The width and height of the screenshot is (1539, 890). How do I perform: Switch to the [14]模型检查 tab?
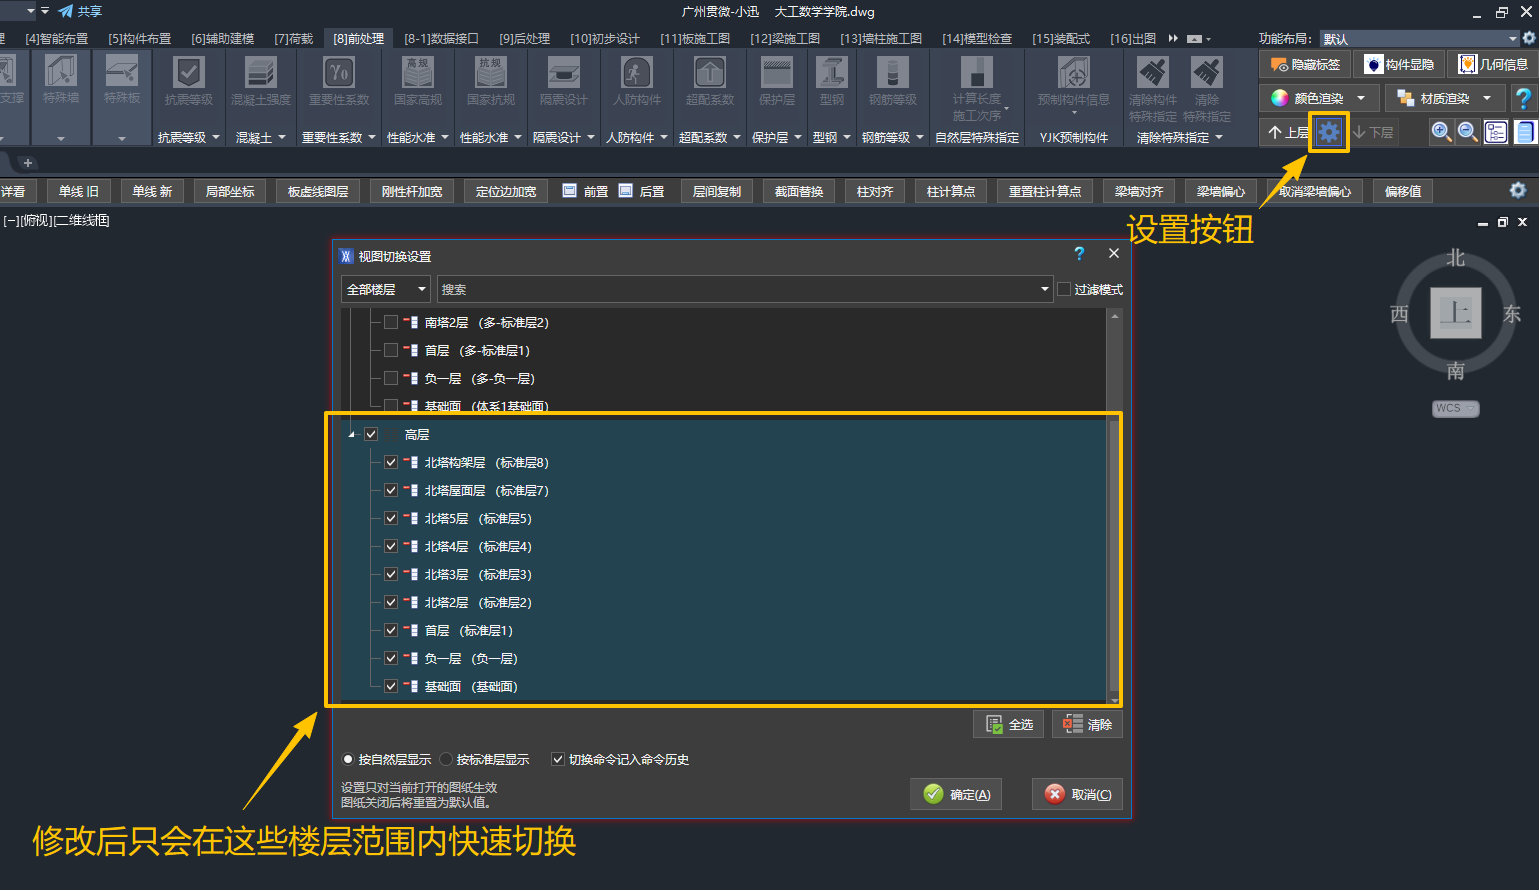[977, 38]
